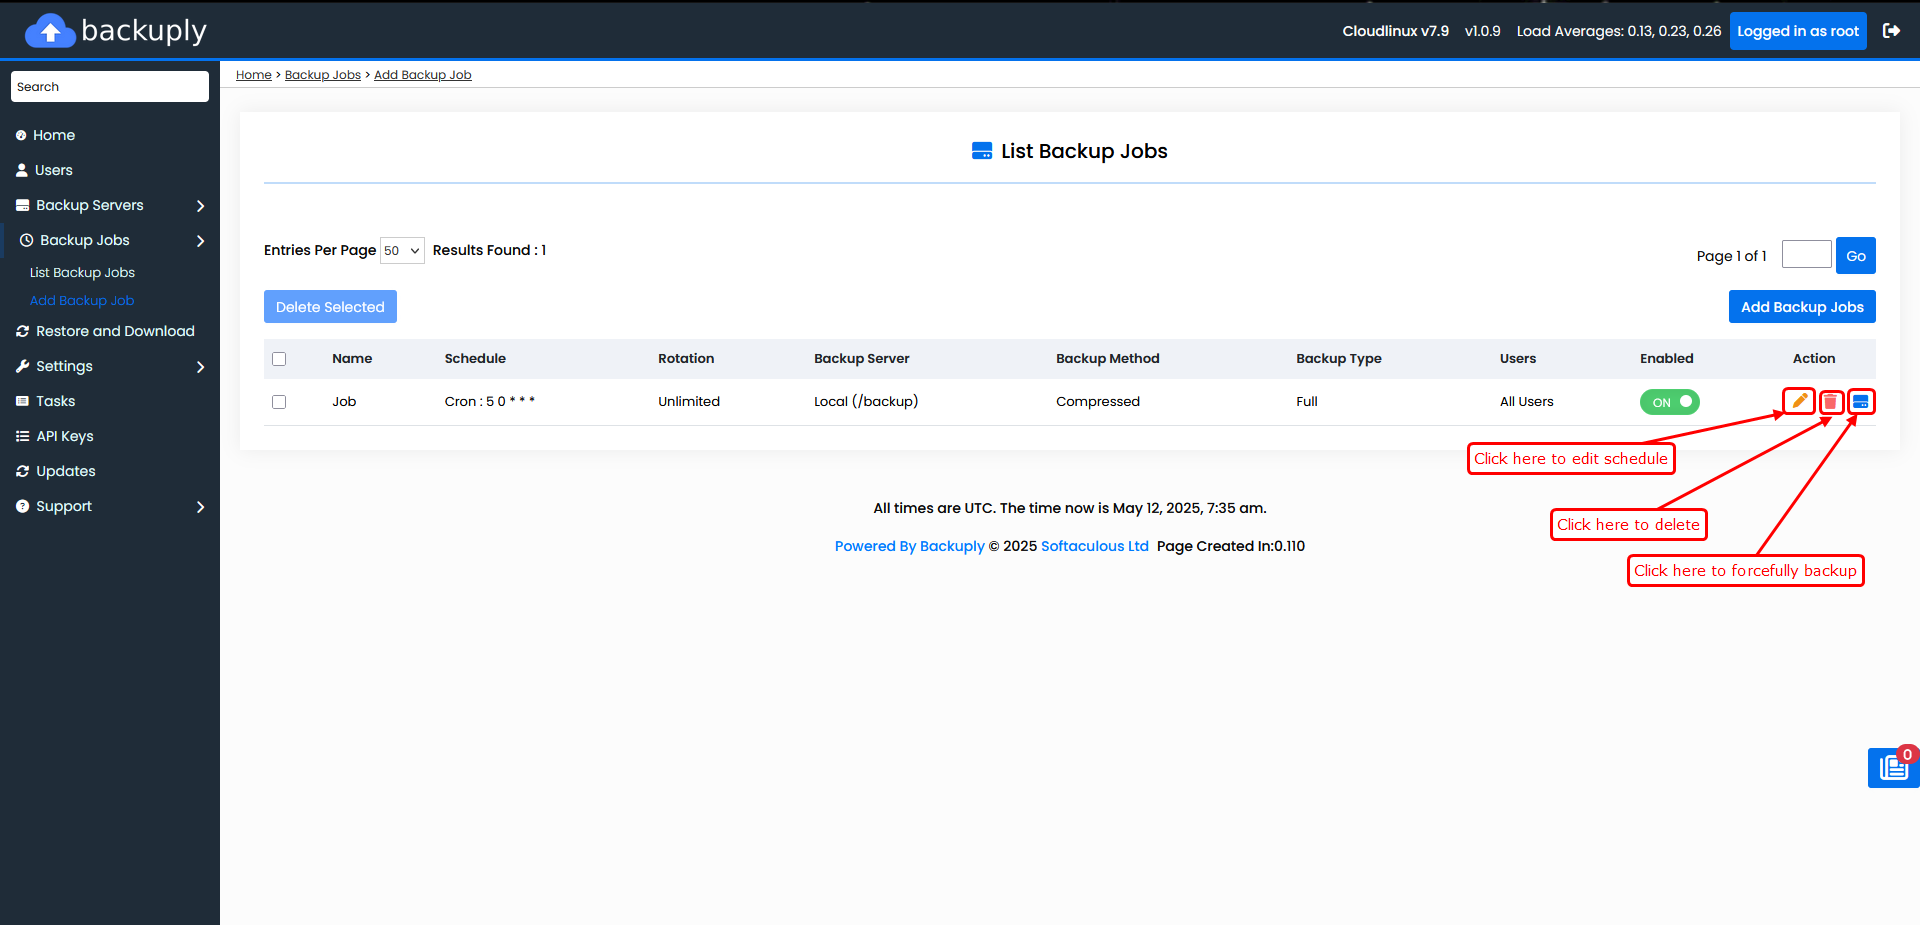Open Restore and Download menu item
This screenshot has height=925, width=1920.
pyautogui.click(x=115, y=331)
